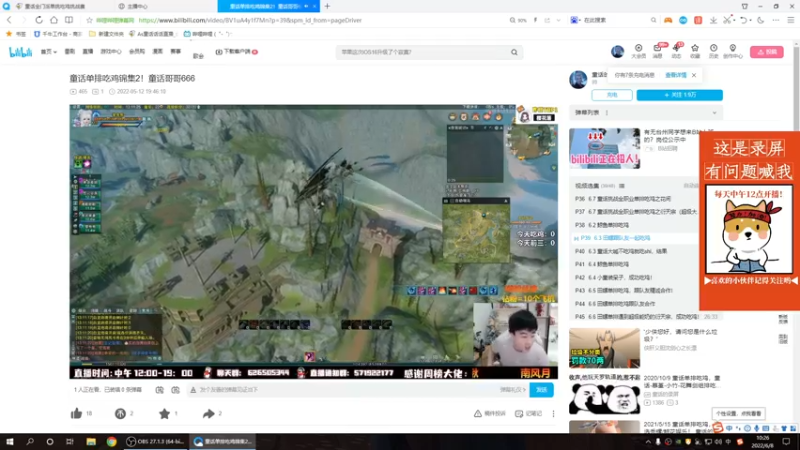Open the danmaku settings icon
This screenshot has height=450, width=800.
pyautogui.click(x=176, y=390)
